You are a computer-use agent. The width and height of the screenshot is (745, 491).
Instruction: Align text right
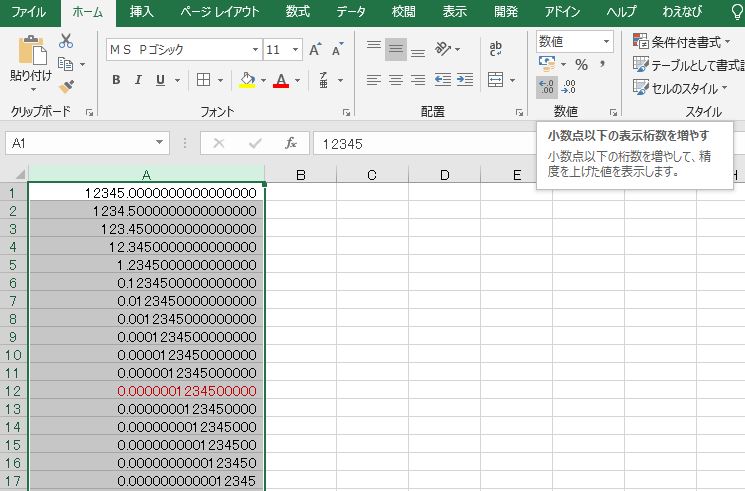[x=418, y=80]
